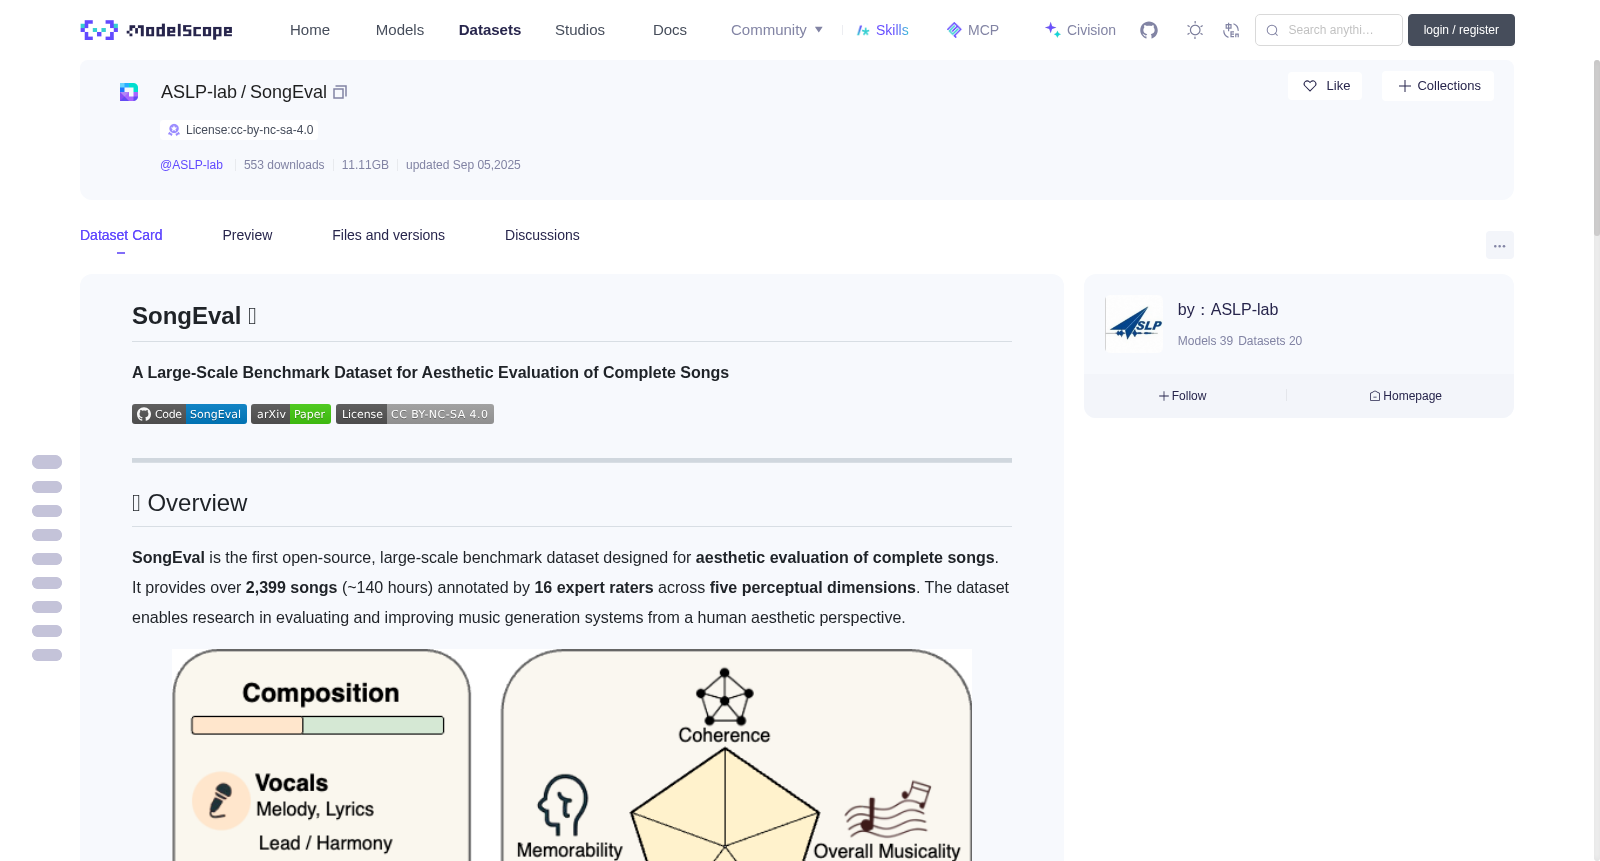
Task: Copy the ASLP-lab / SongEval dataset name
Action: [340, 92]
